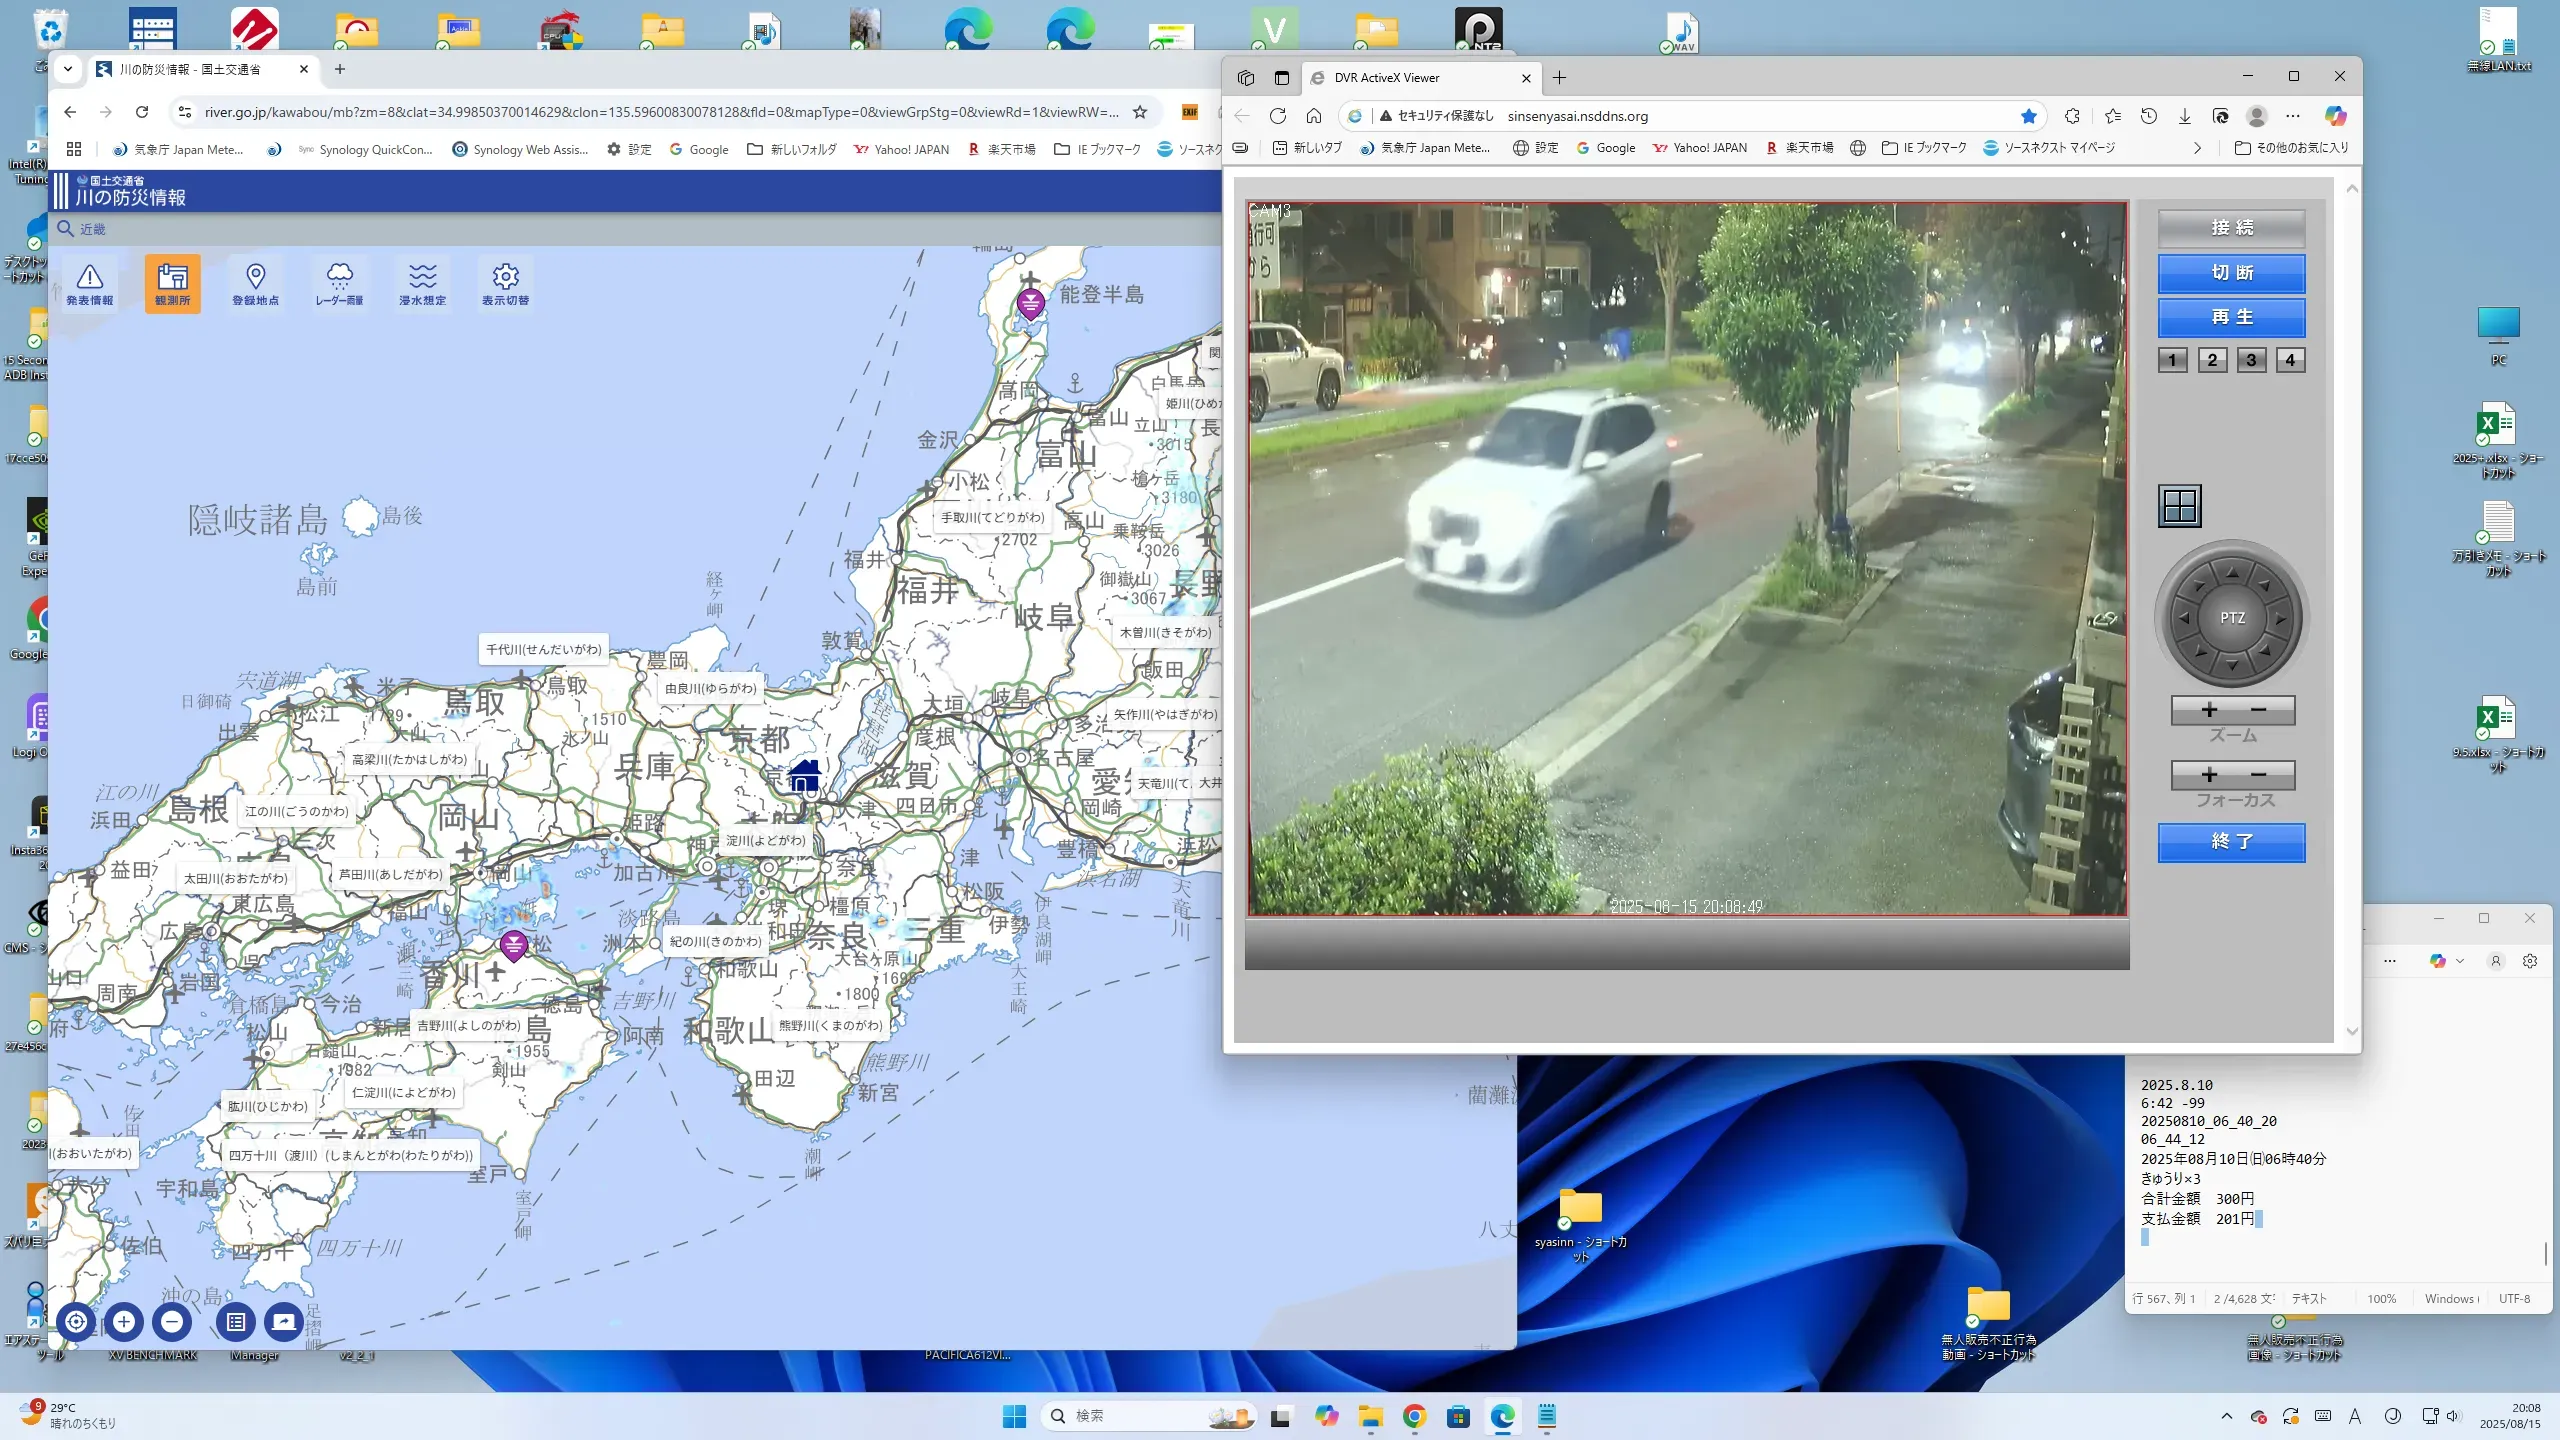Show hidden system tray icons

(2226, 1416)
